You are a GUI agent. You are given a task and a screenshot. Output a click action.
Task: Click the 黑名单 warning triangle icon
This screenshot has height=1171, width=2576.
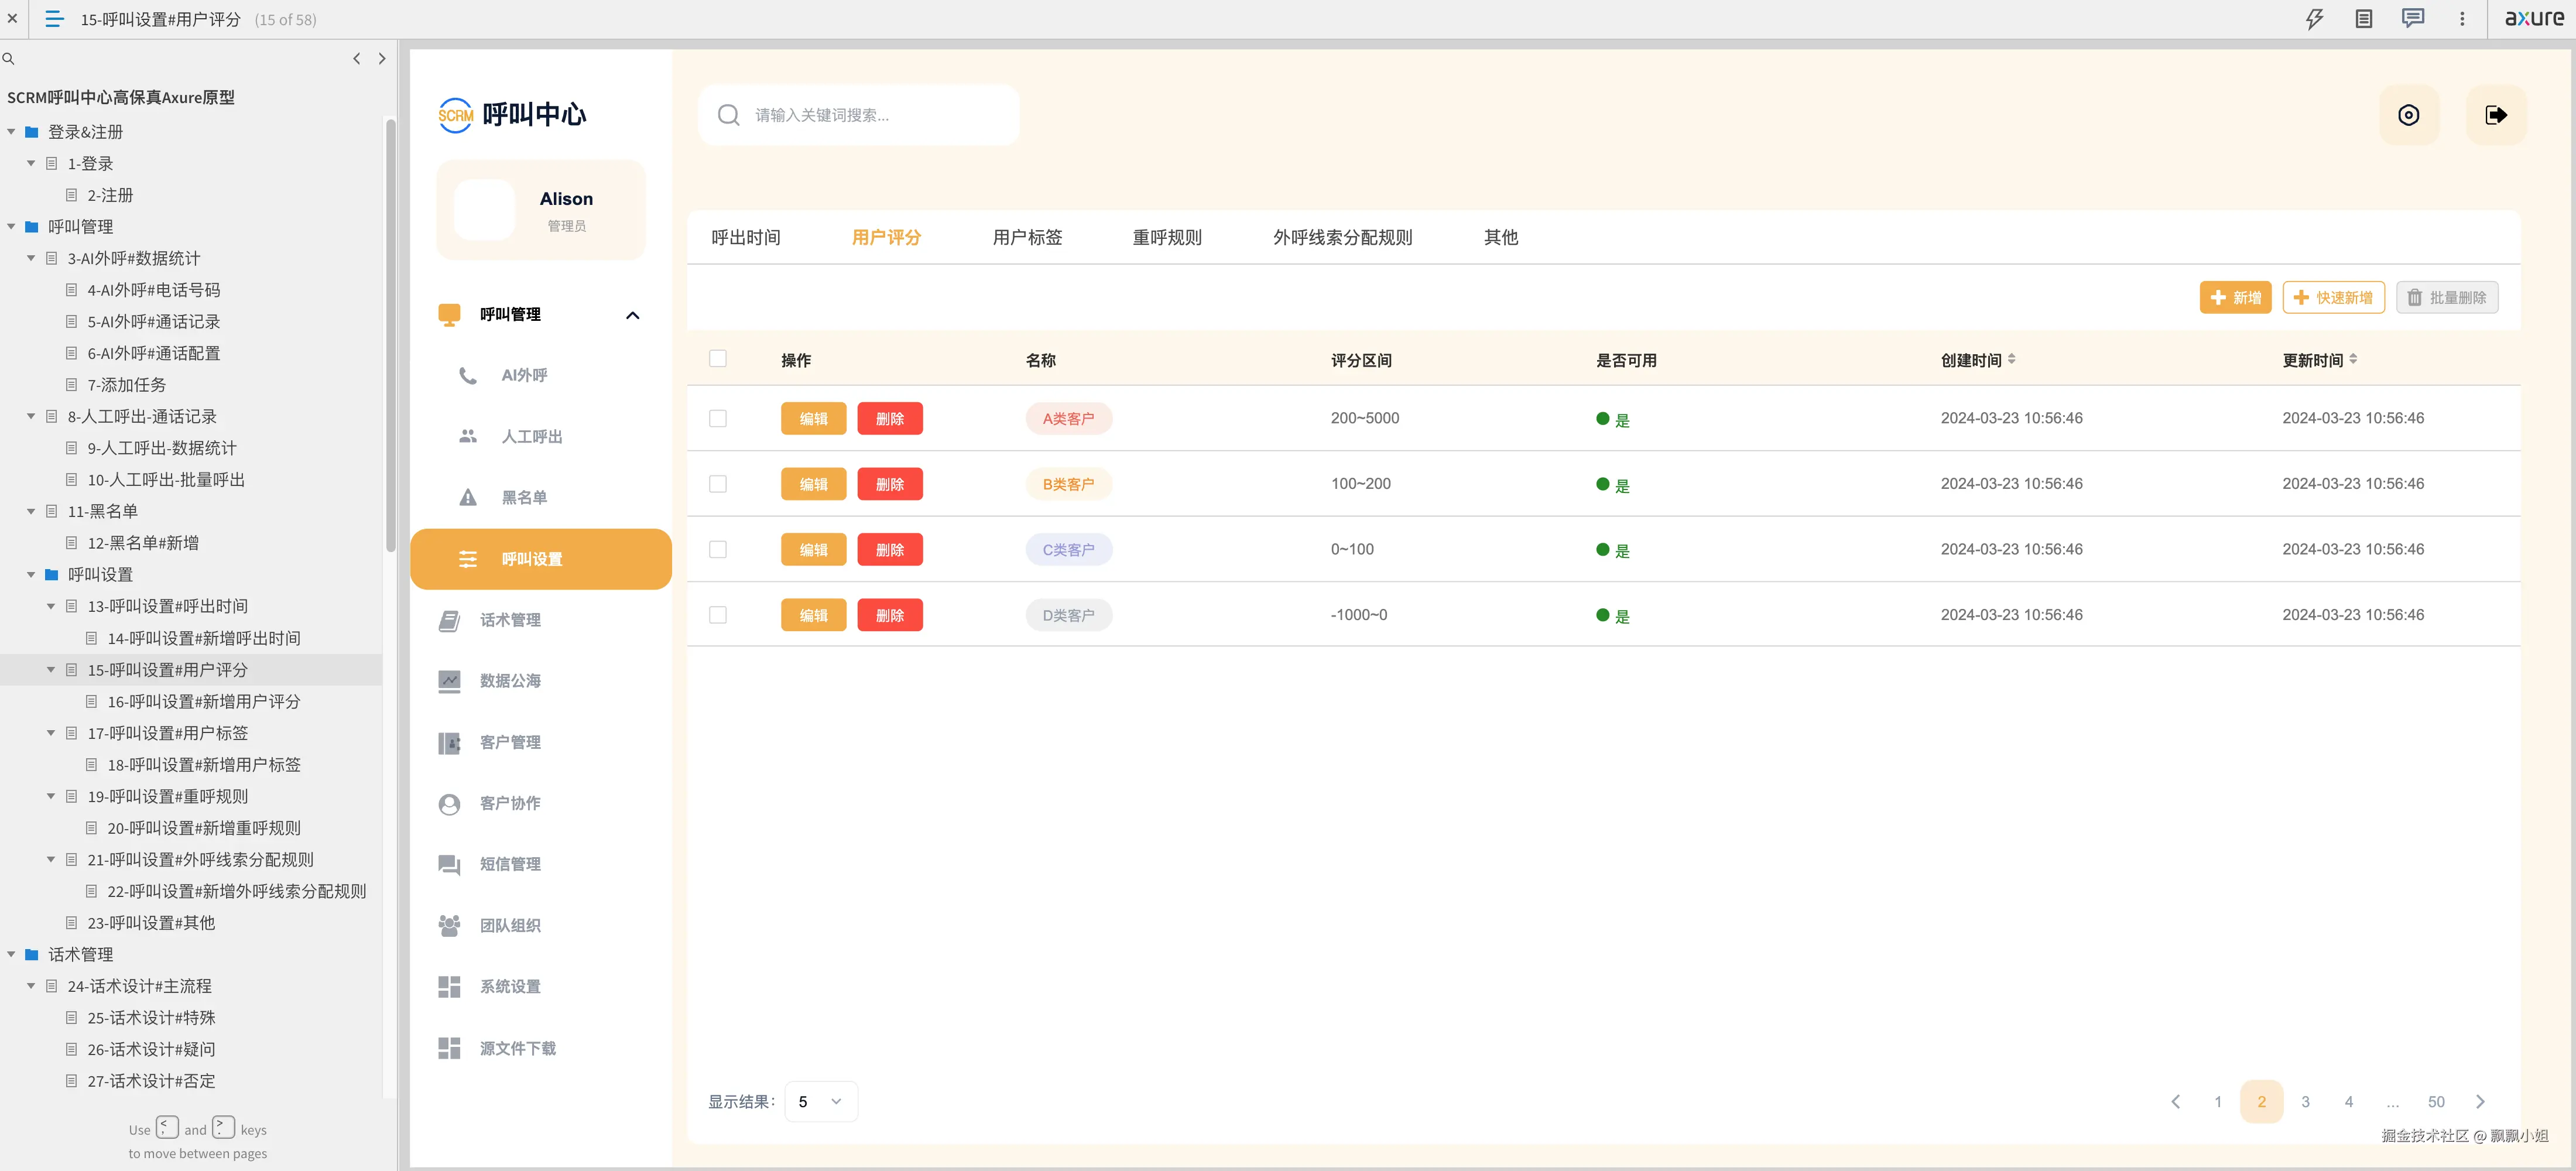(x=467, y=497)
